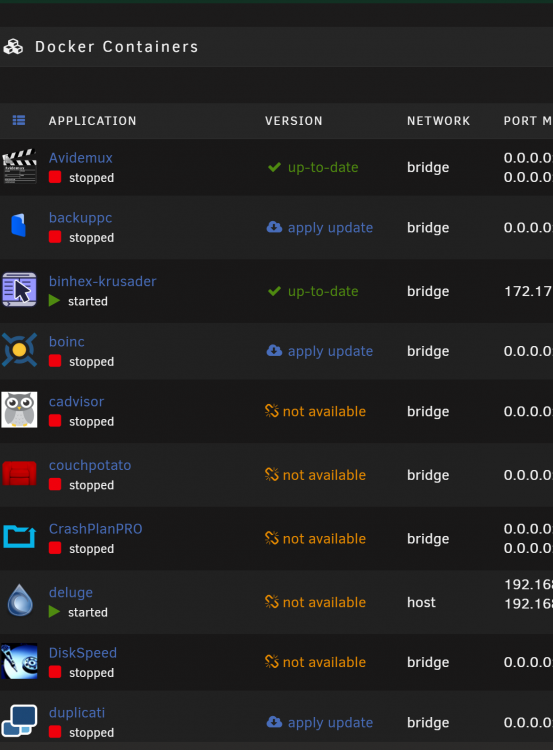Click the CrashPlanPRO folder icon

pyautogui.click(x=19, y=537)
